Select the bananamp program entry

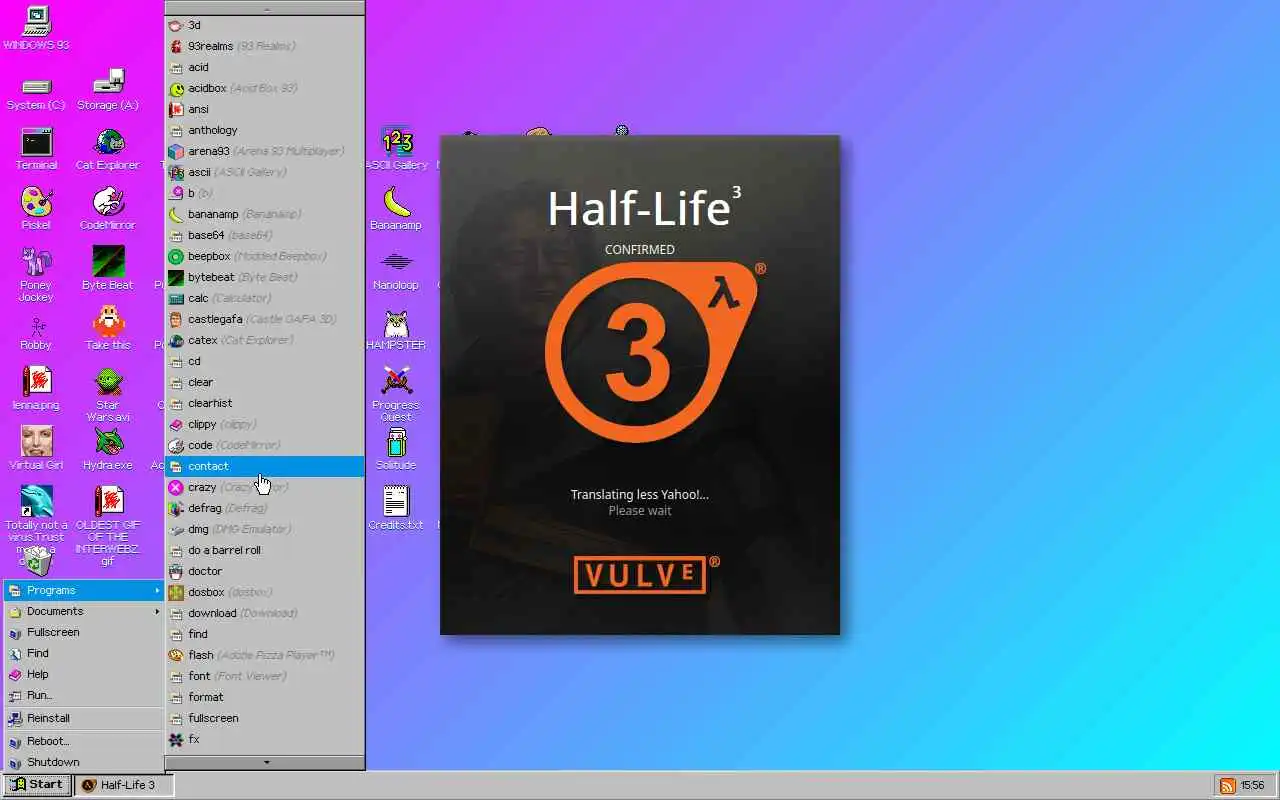(x=265, y=214)
